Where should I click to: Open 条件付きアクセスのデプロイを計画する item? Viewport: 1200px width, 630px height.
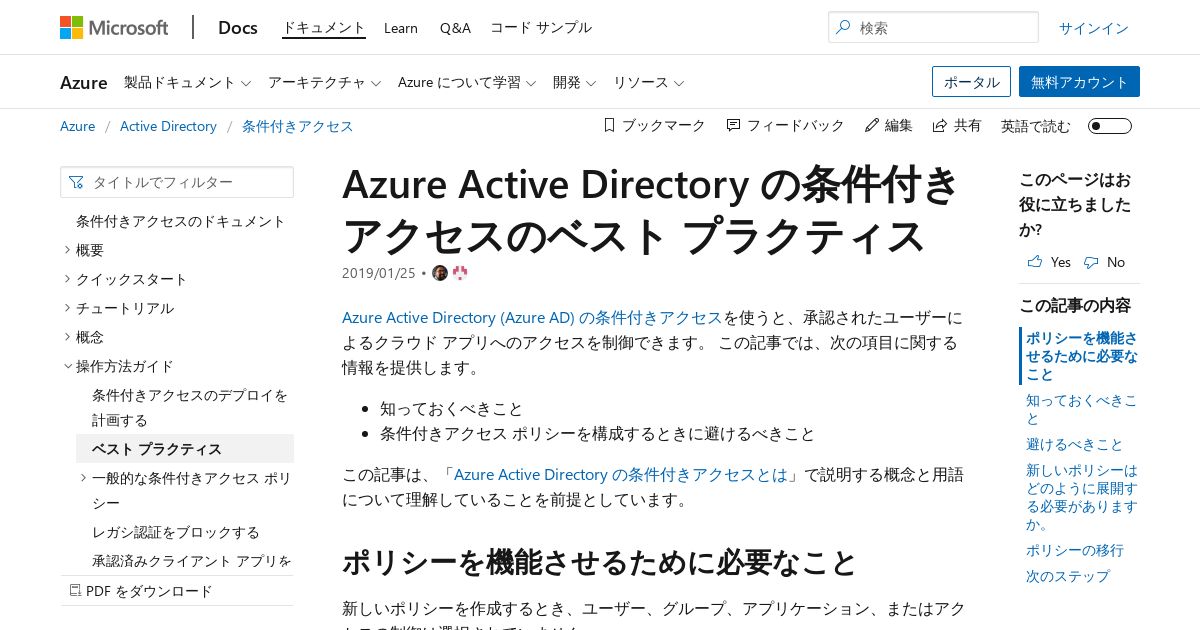[x=190, y=407]
